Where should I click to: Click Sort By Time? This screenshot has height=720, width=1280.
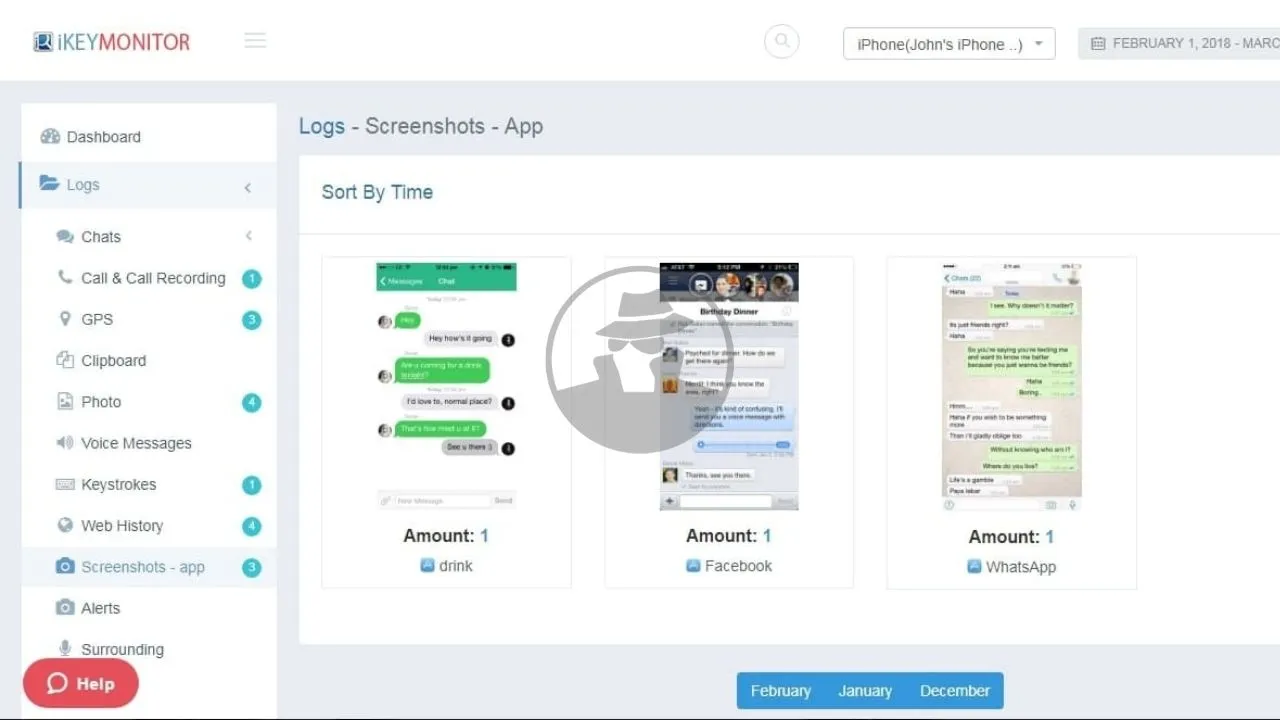coord(377,192)
